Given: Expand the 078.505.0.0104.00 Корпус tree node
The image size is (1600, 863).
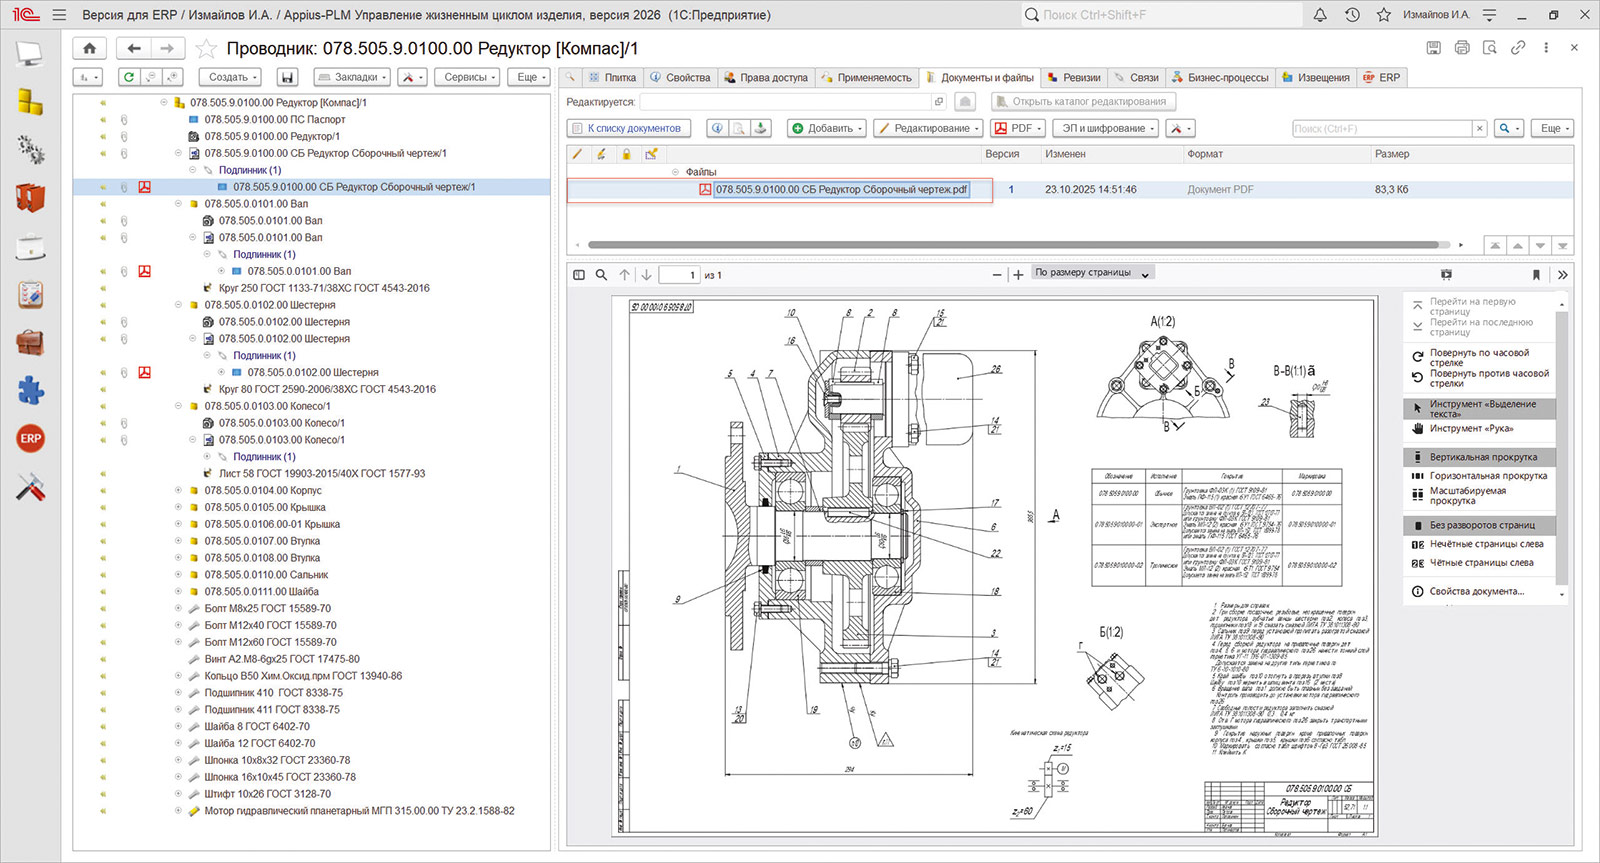Looking at the screenshot, I should click(x=179, y=490).
